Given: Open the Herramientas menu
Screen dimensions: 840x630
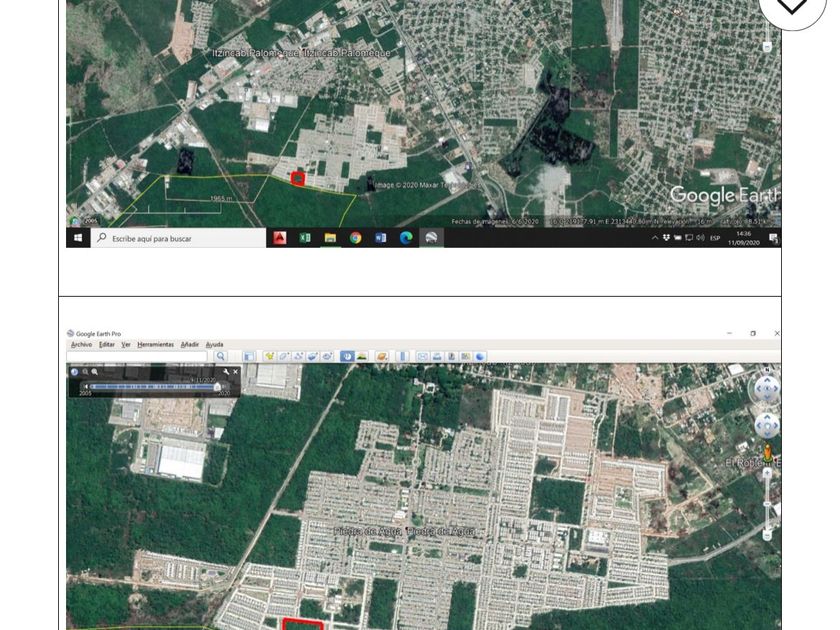Looking at the screenshot, I should click(155, 344).
